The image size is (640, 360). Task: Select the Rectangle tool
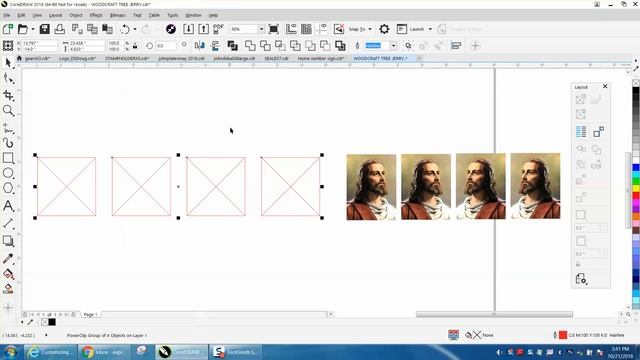click(8, 158)
